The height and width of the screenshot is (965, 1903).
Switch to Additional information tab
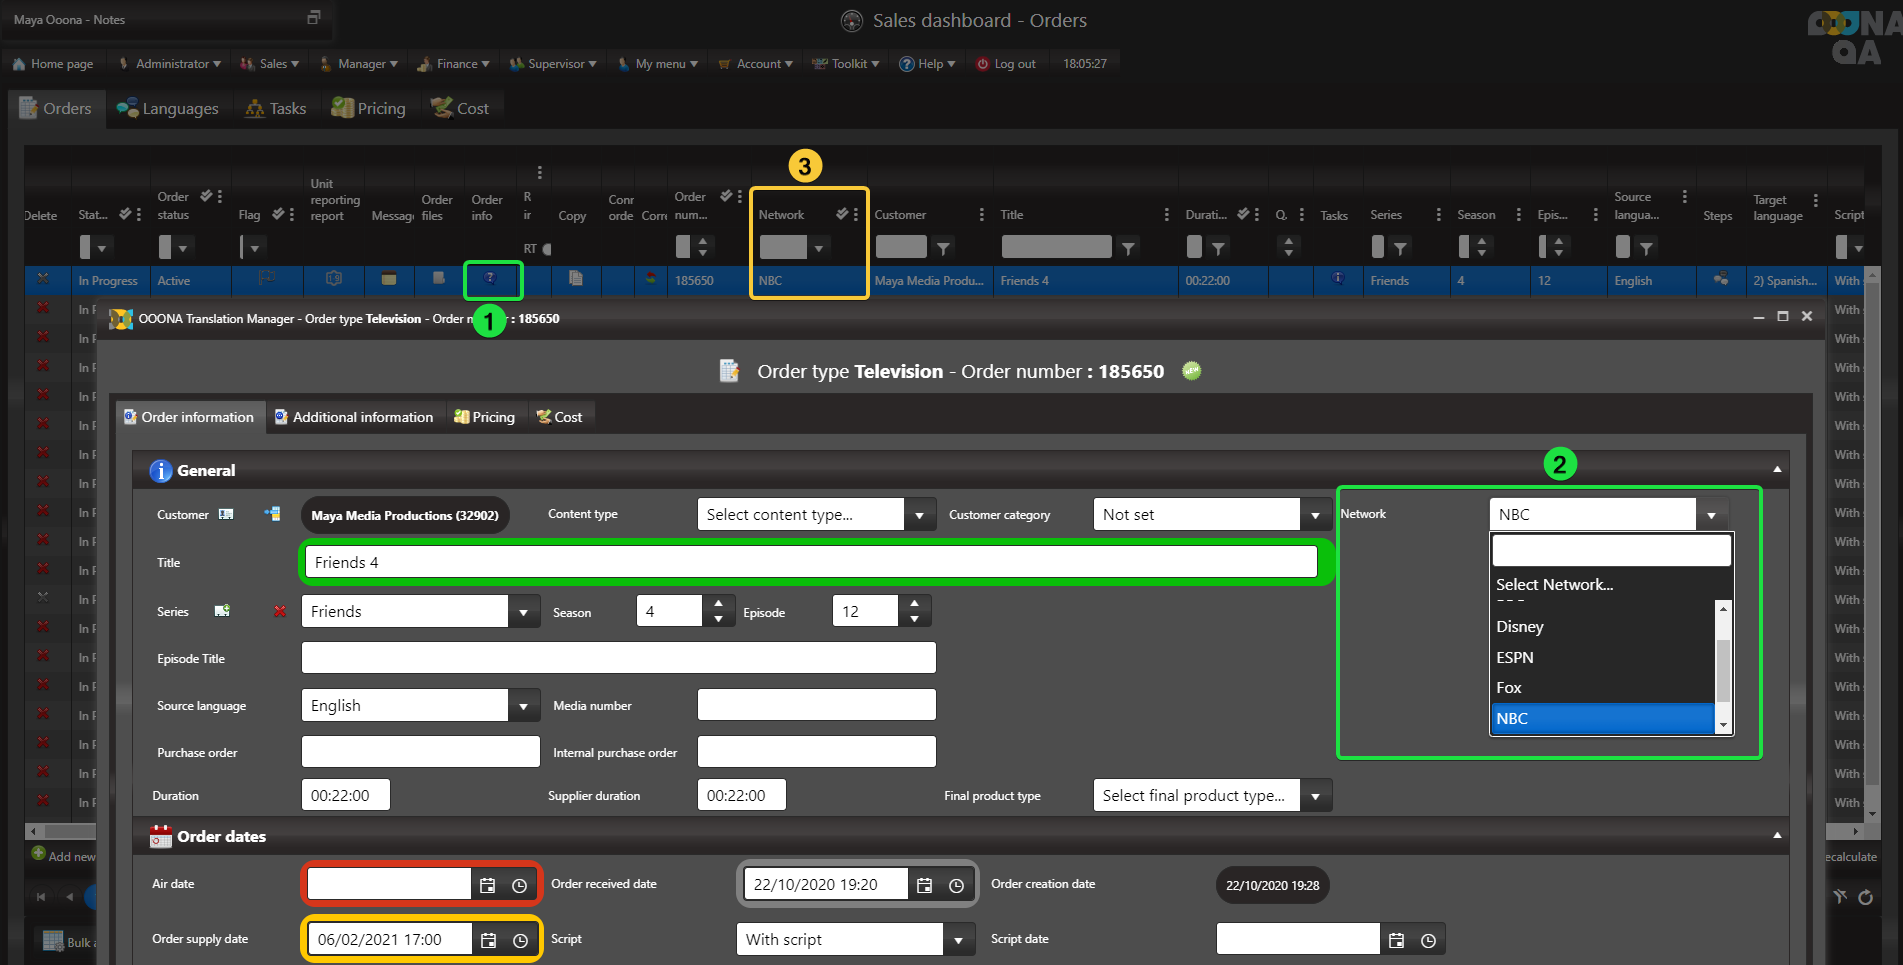coord(354,417)
